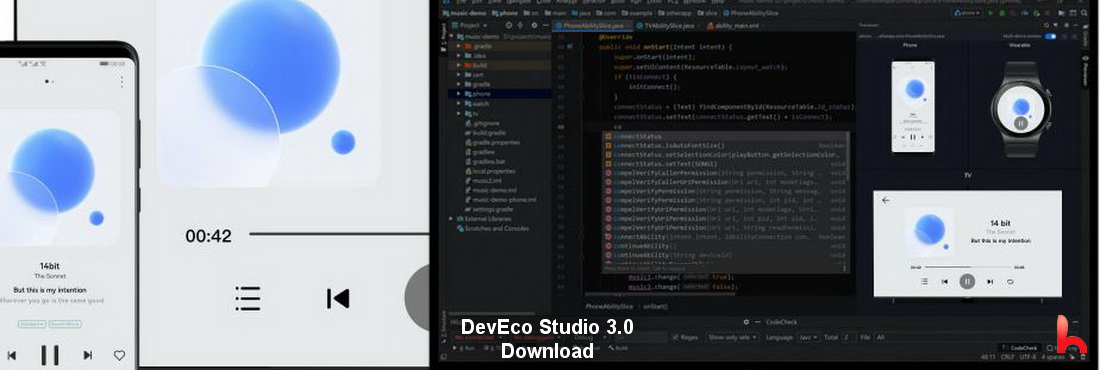Tap the heart favorite icon on phone mockup
Viewport: 1100px width, 370px height.
tap(119, 355)
